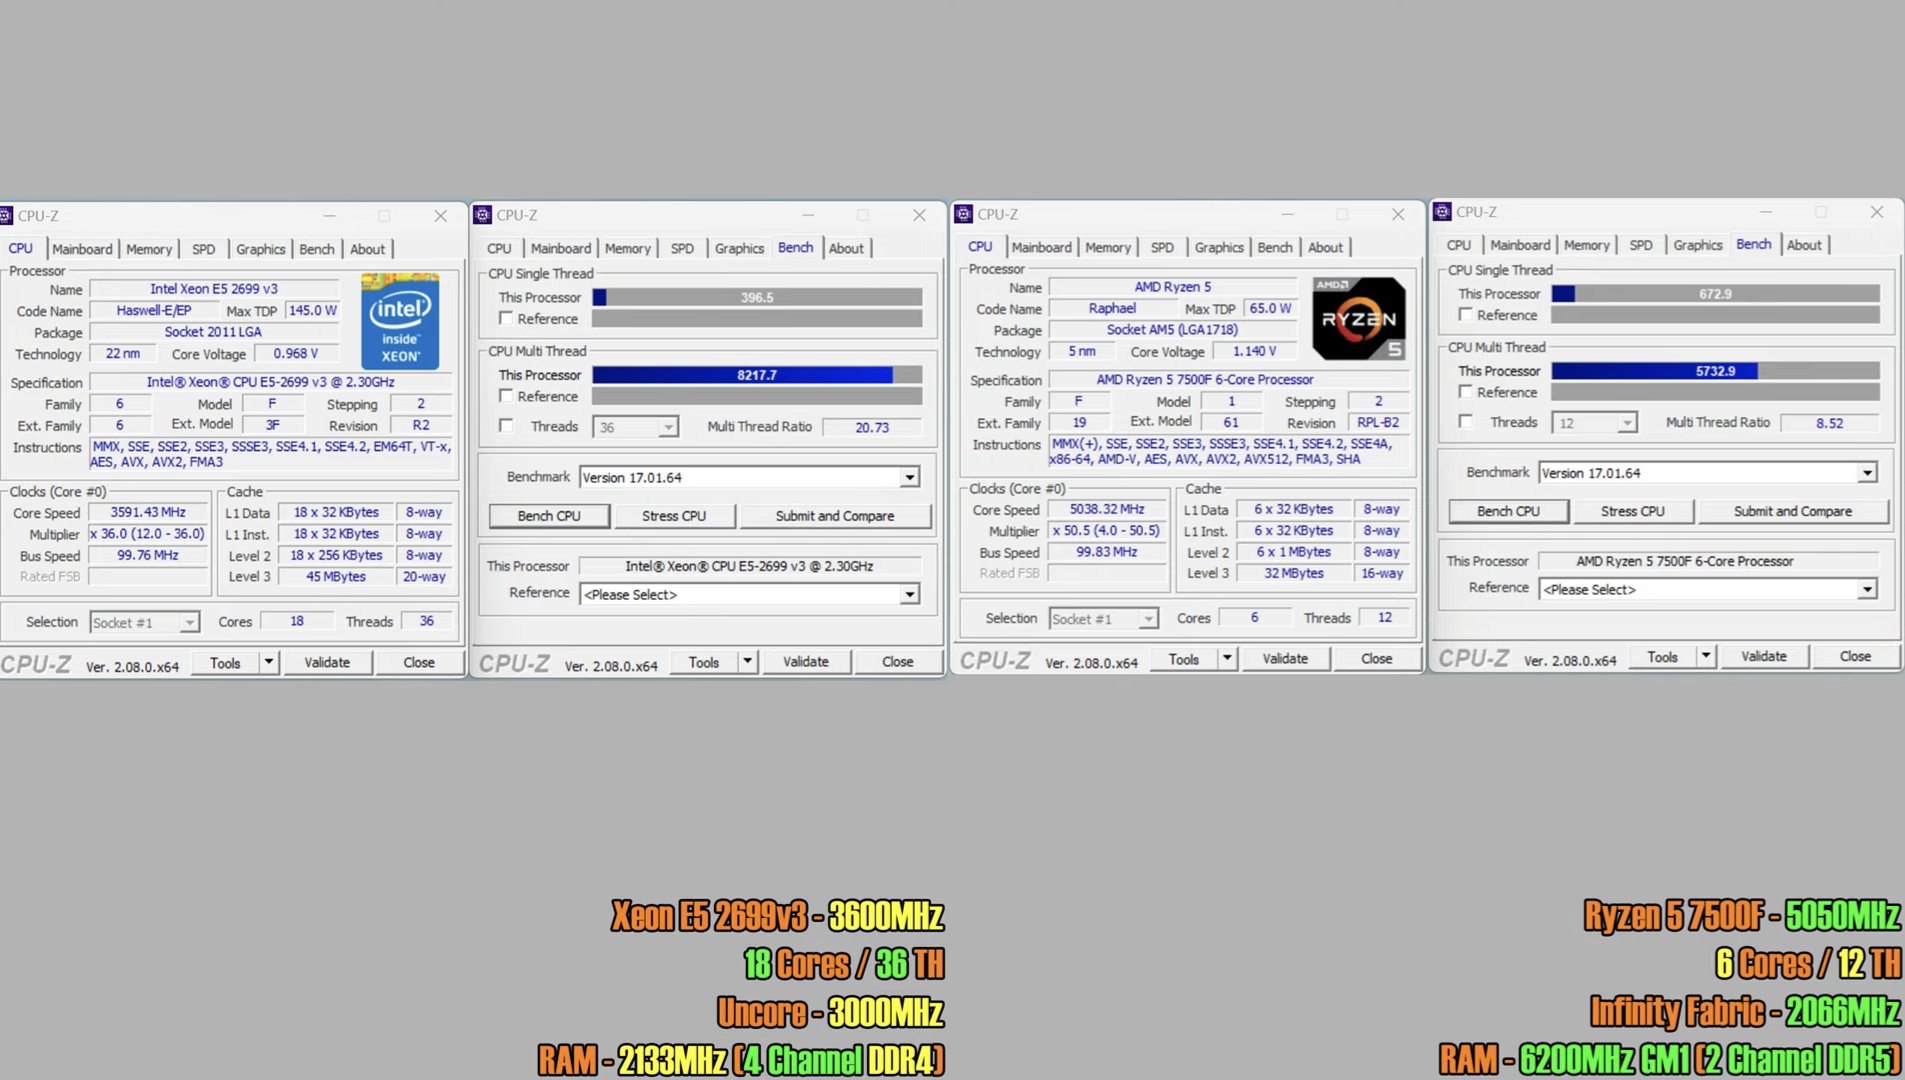Image resolution: width=1905 pixels, height=1080 pixels.
Task: Click the CPU-Z title icon in the Ryzen CPU window
Action: point(964,214)
